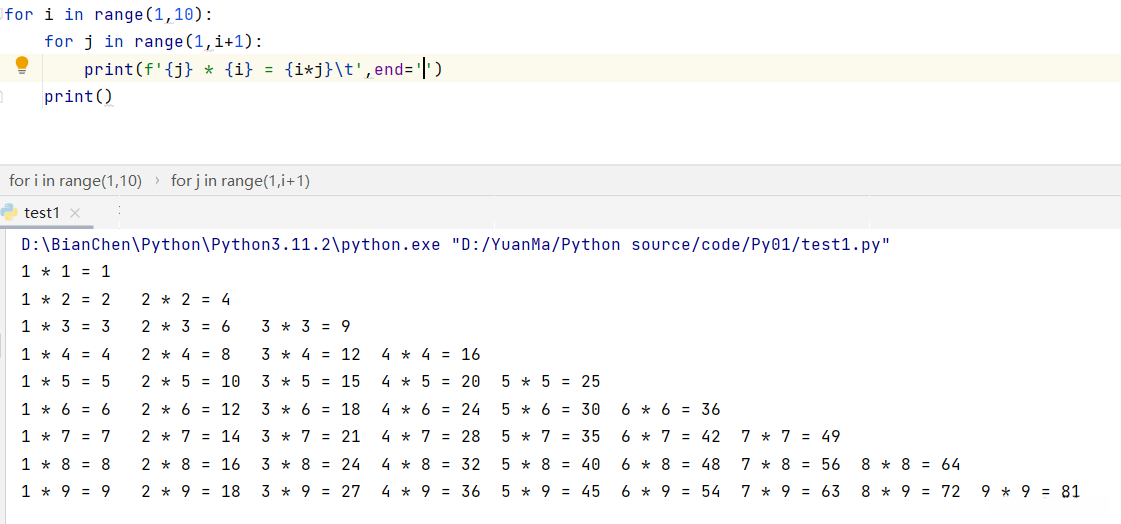The image size is (1121, 524).
Task: Collapse the outer for loop fold marker
Action: click(3, 15)
